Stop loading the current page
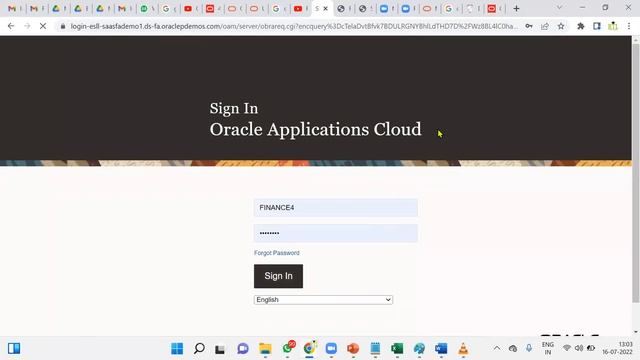640x360 pixels. (43, 26)
